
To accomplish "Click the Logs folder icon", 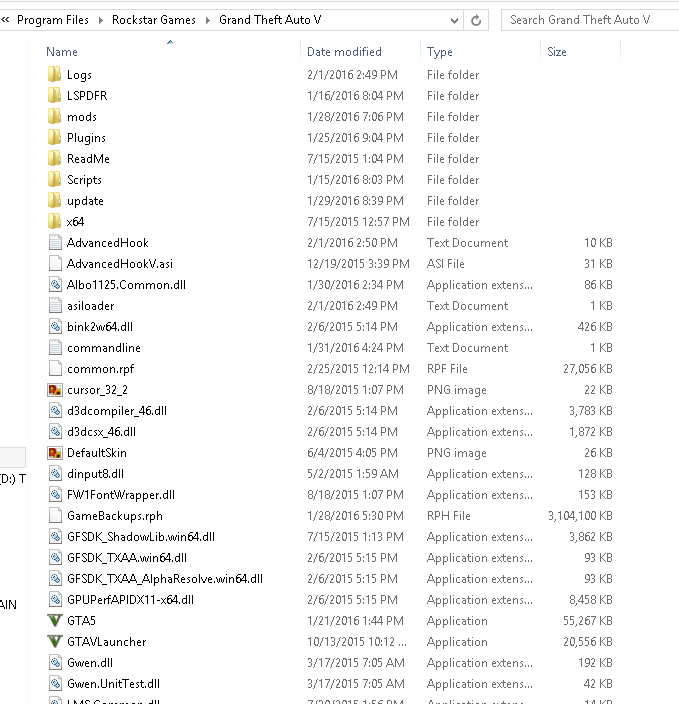I will [x=54, y=75].
